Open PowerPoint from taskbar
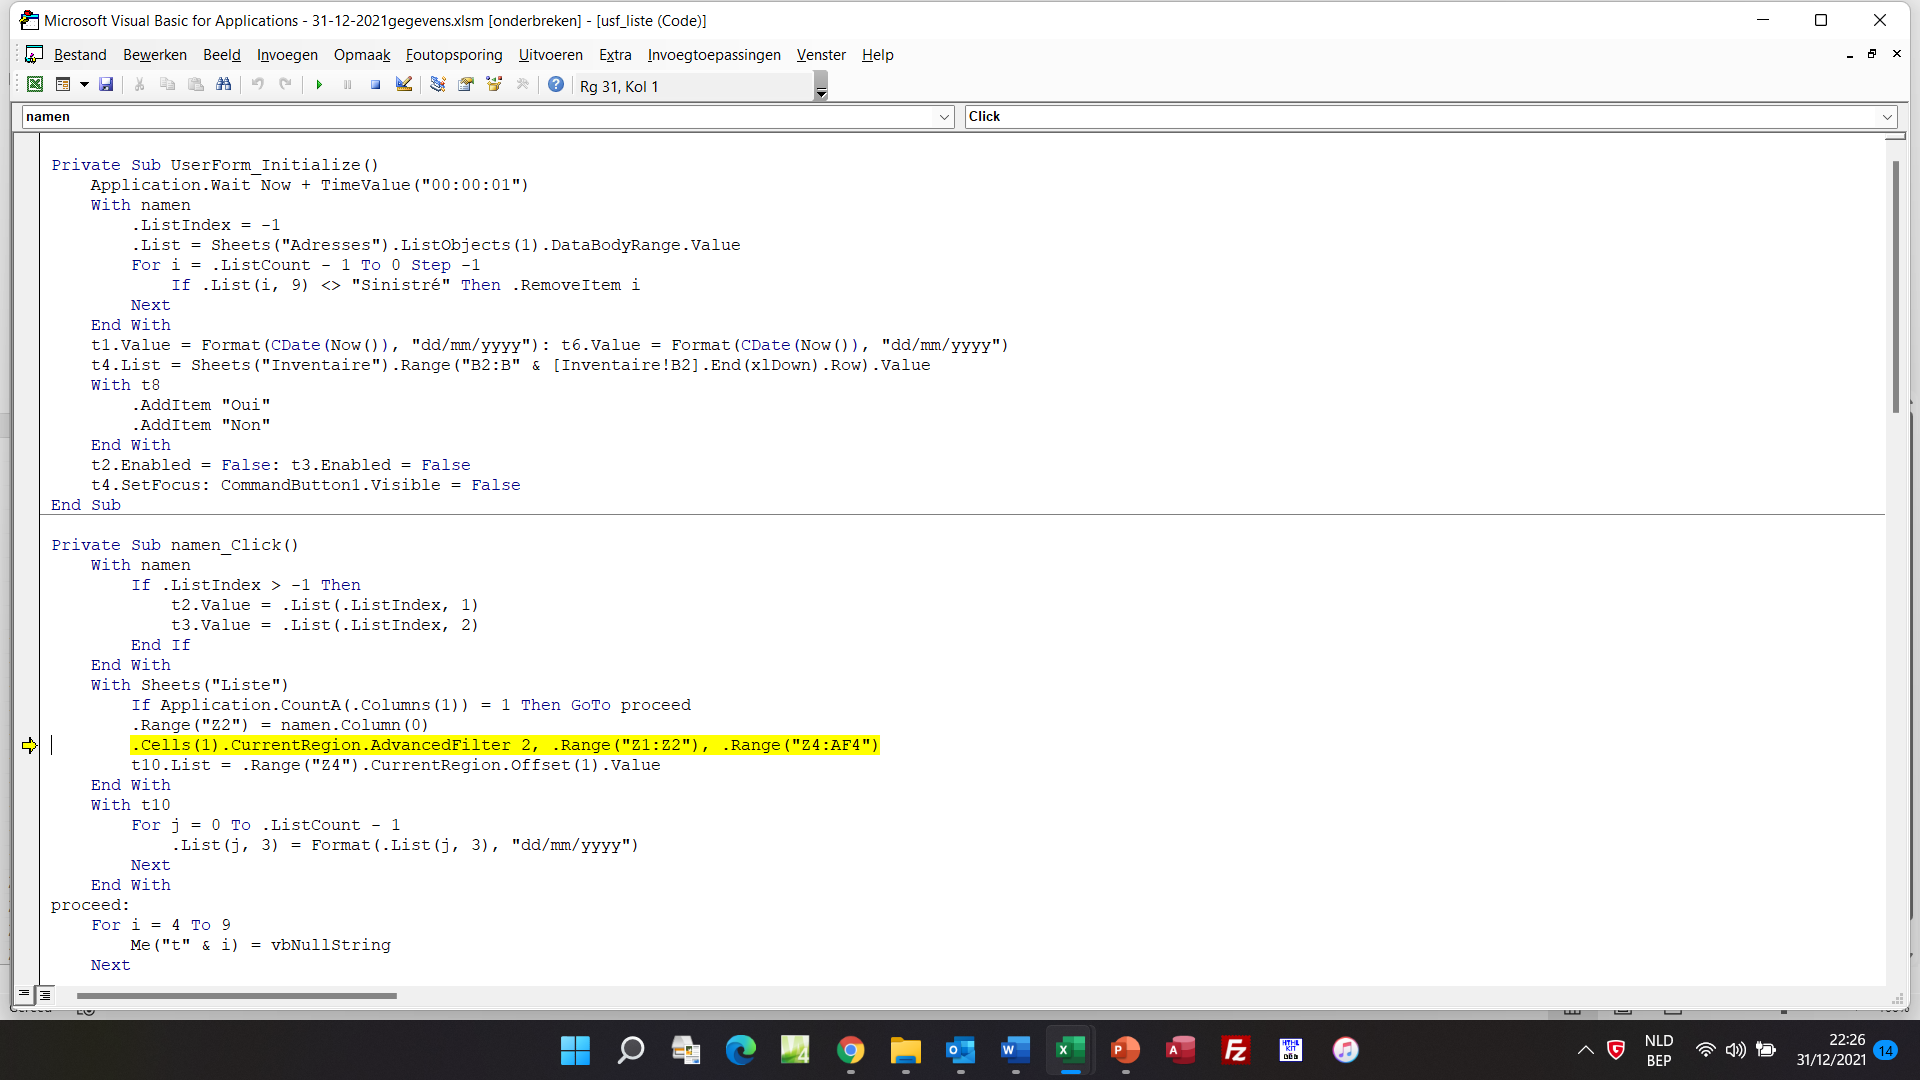This screenshot has width=1920, height=1080. pos(1126,1050)
